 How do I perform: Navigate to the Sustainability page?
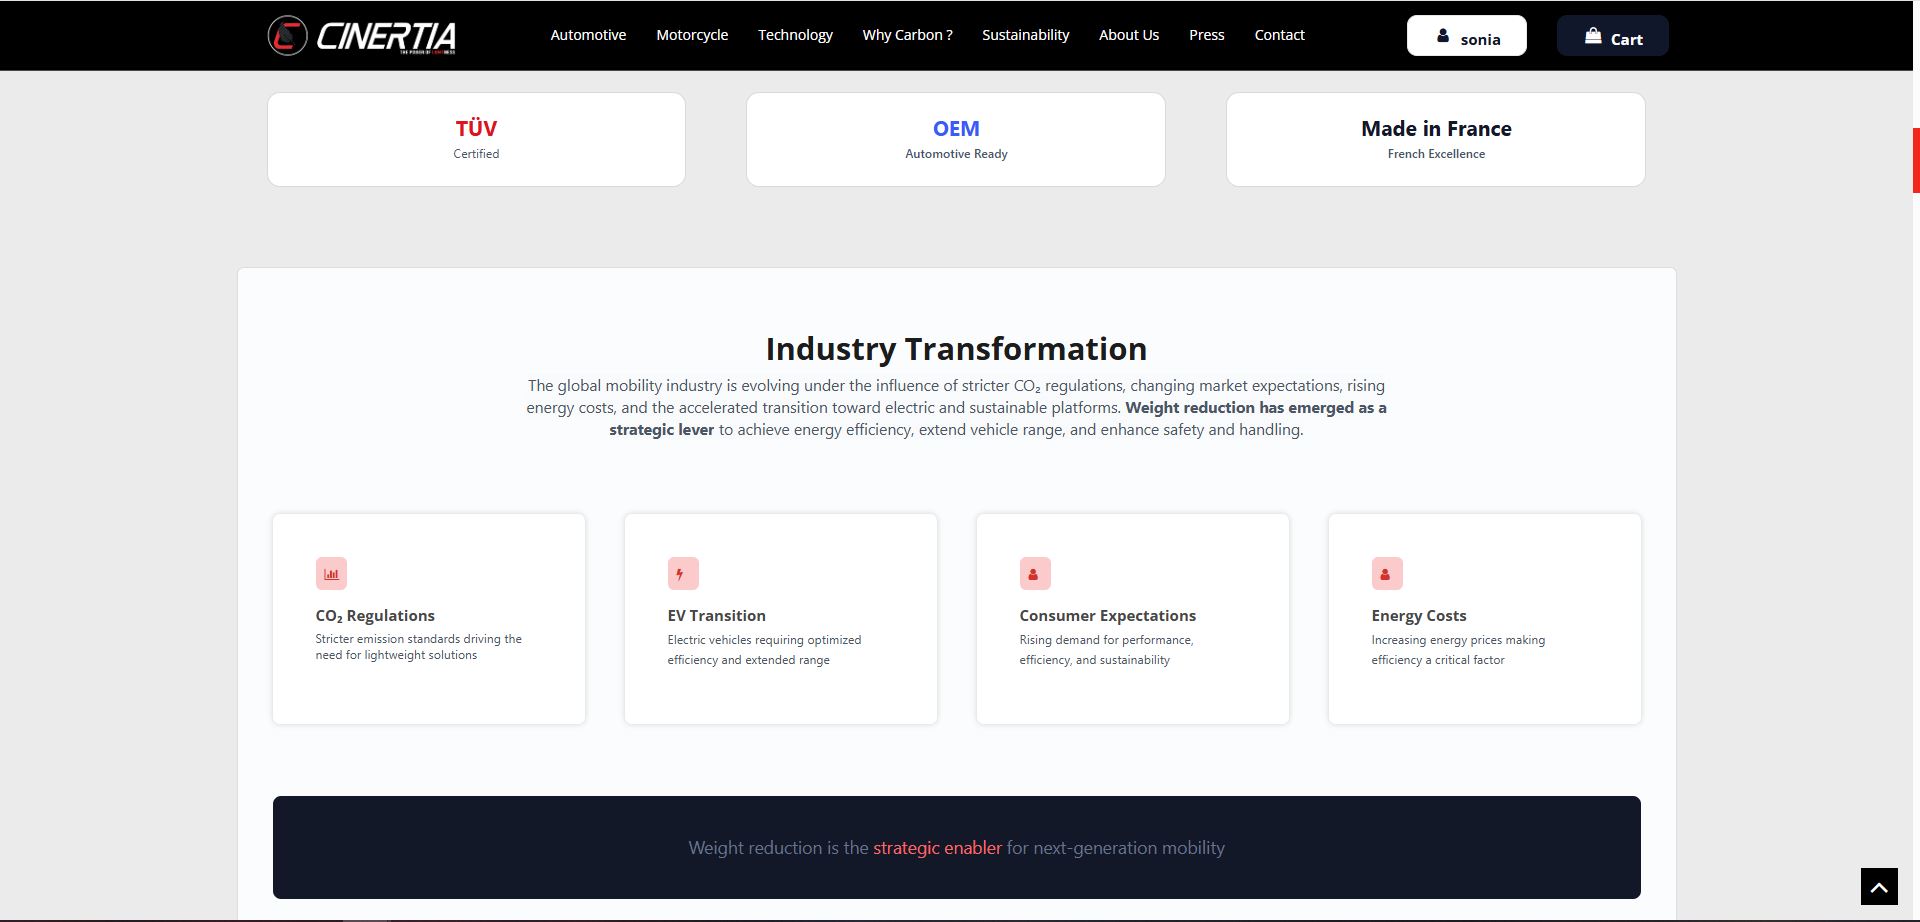pyautogui.click(x=1025, y=35)
